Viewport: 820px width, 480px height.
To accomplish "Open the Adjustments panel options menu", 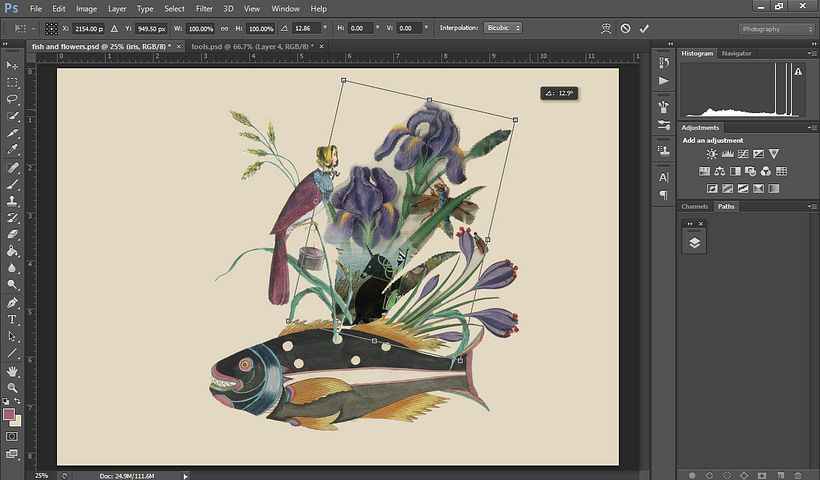I will [x=812, y=128].
